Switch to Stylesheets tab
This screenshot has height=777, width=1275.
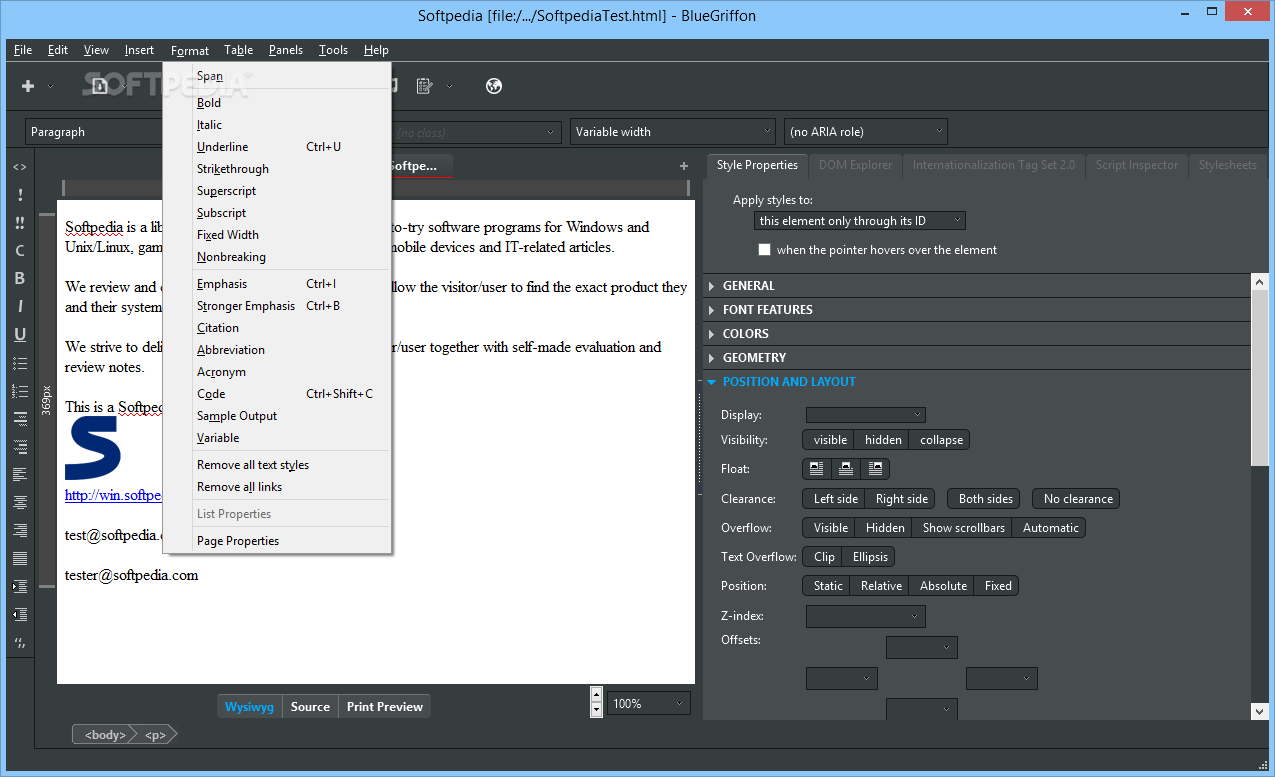(1228, 165)
